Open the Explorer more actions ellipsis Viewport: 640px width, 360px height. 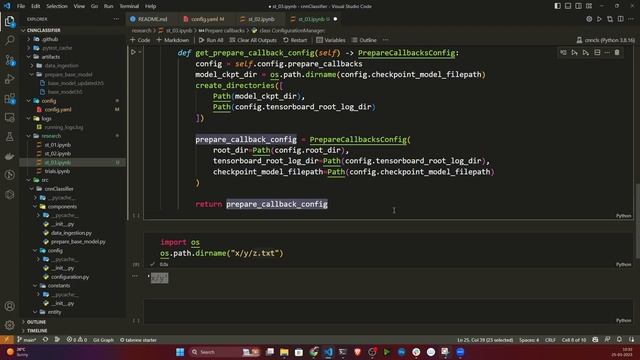(116, 19)
